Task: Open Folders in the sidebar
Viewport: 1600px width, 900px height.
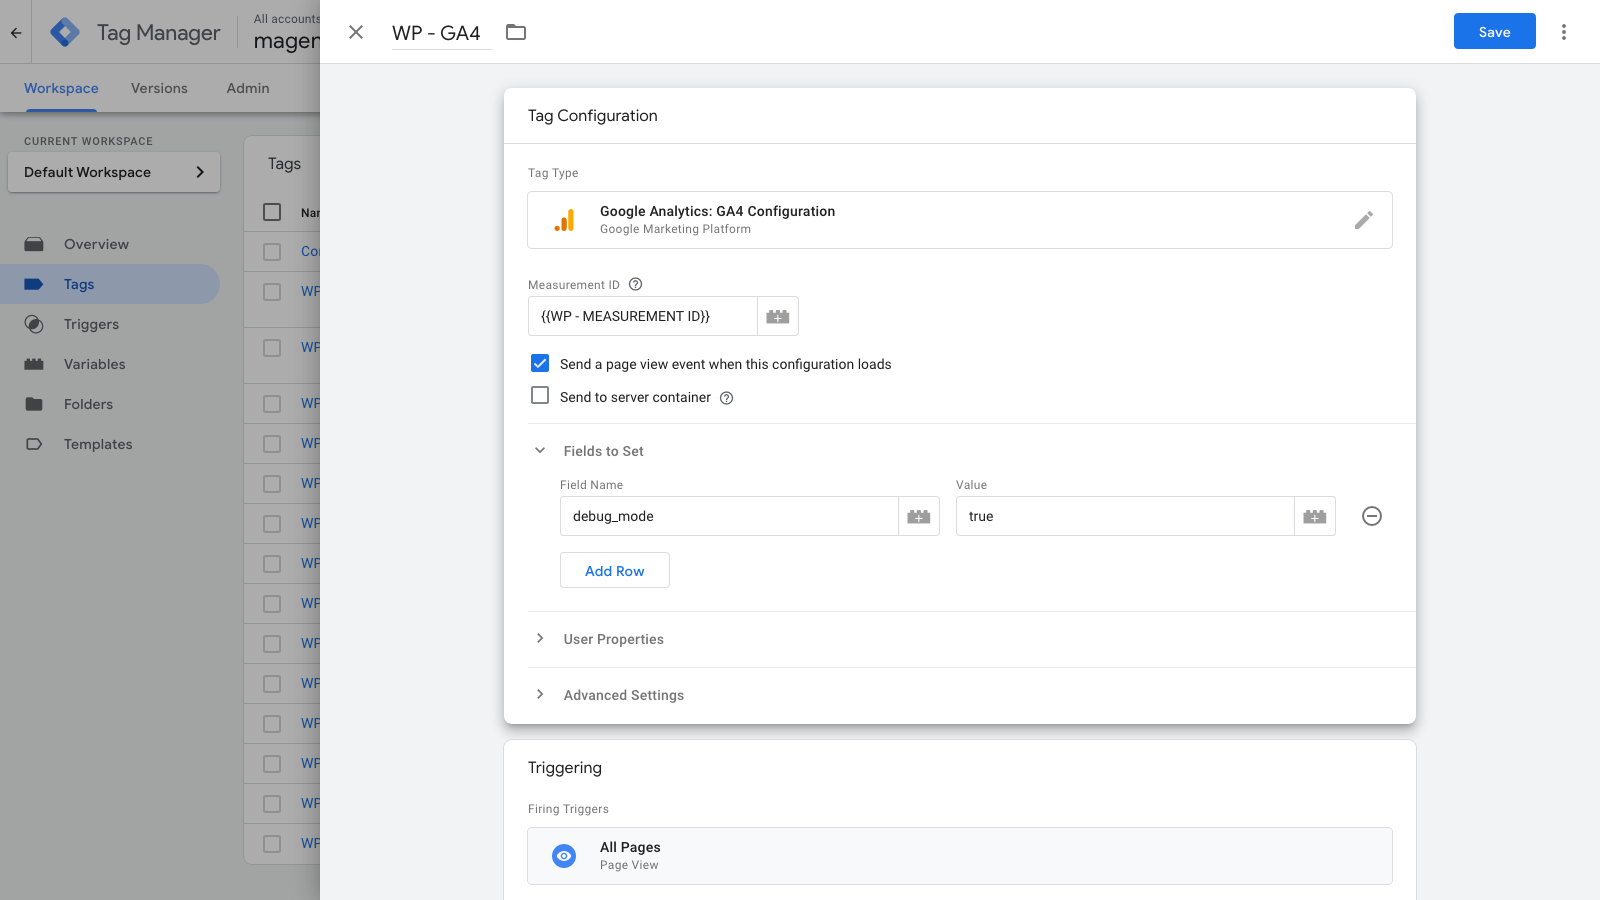Action: click(110, 404)
